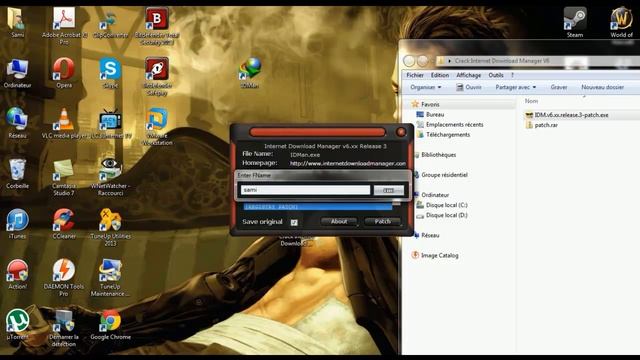Viewport: 640px width, 360px height.
Task: Open the Fichier menu in Explorer
Action: [415, 75]
